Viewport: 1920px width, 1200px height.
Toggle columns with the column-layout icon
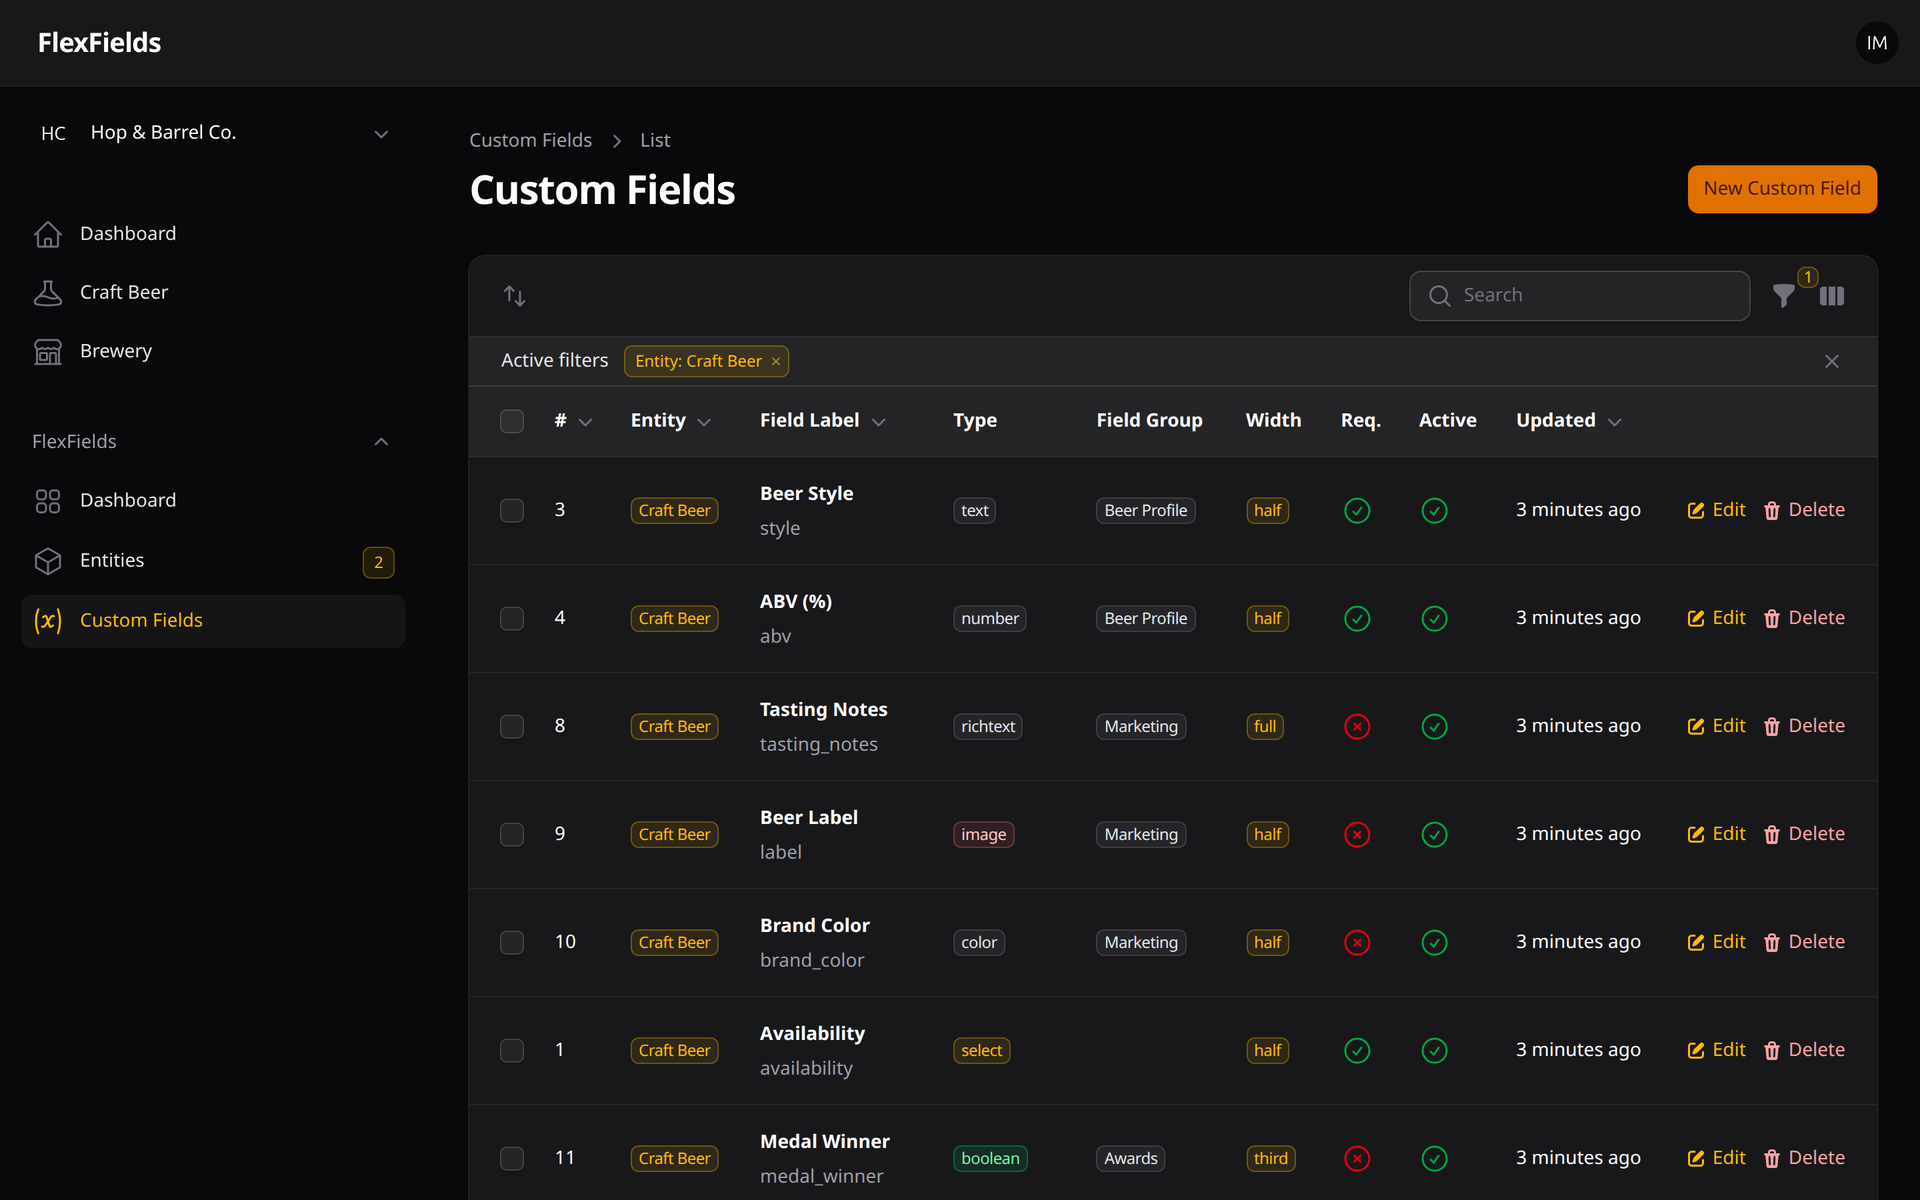[1832, 296]
